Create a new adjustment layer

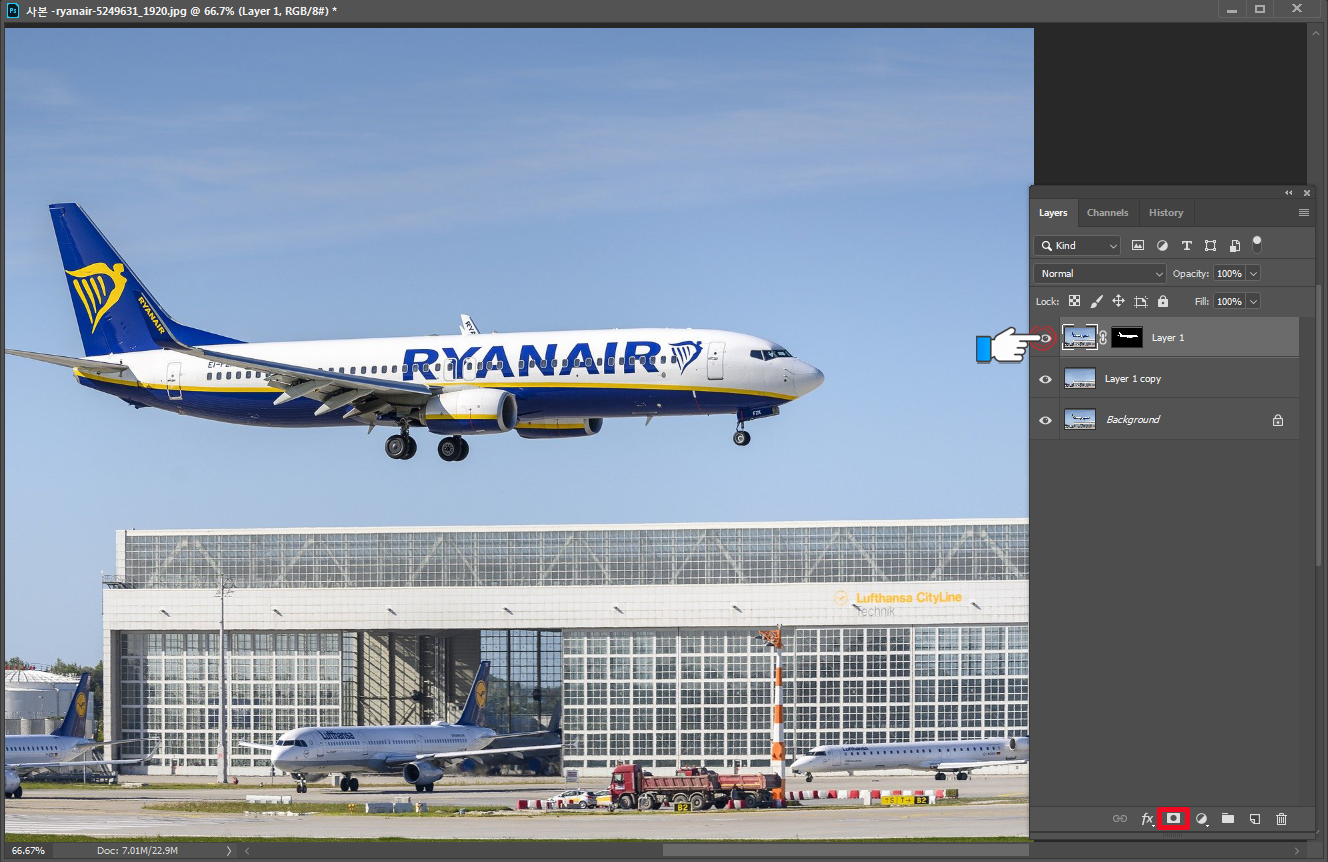tap(1202, 819)
